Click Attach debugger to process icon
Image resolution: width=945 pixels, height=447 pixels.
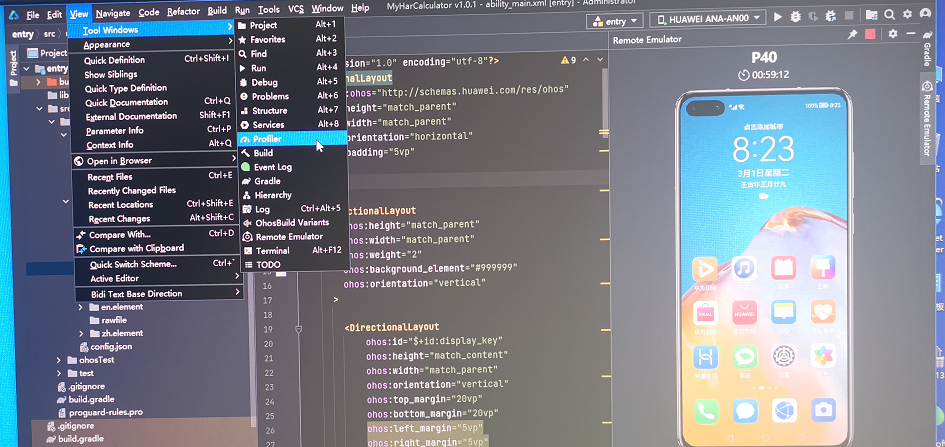pyautogui.click(x=813, y=17)
